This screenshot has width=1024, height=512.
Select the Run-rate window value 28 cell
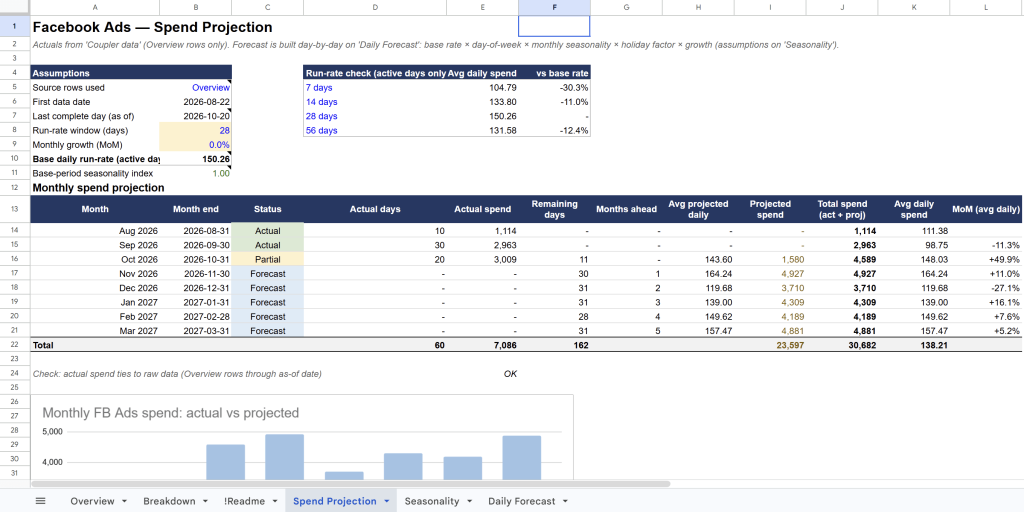195,130
